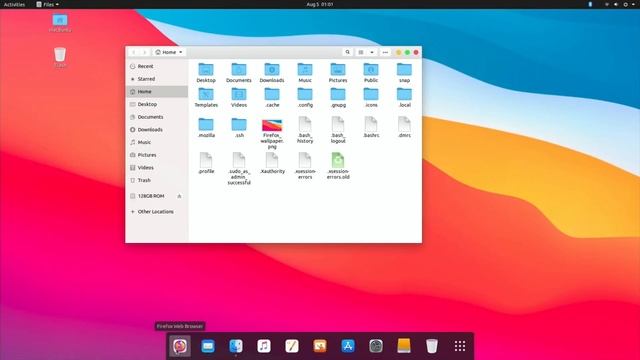Open Recent in the sidebar

click(157, 66)
